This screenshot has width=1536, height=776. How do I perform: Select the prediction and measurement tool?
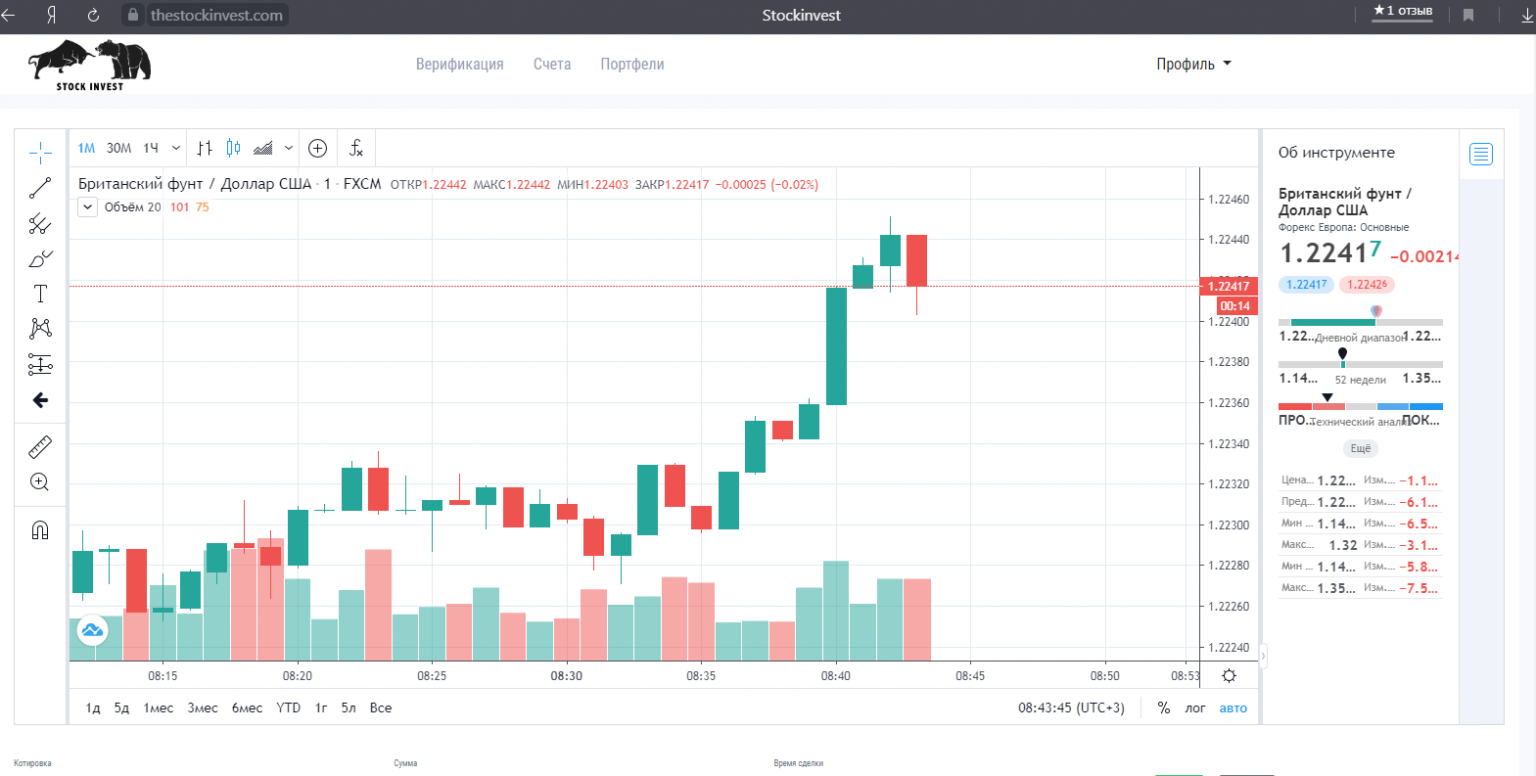(40, 364)
